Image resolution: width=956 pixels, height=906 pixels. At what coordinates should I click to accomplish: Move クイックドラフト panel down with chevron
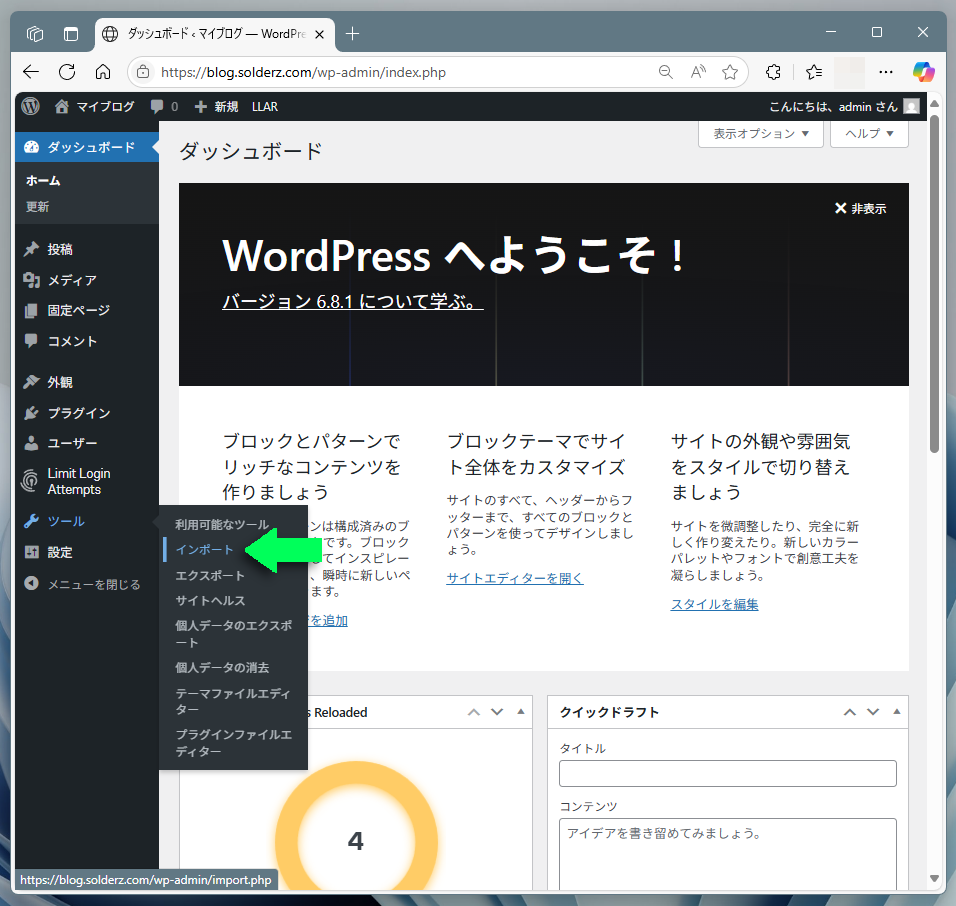click(x=873, y=712)
